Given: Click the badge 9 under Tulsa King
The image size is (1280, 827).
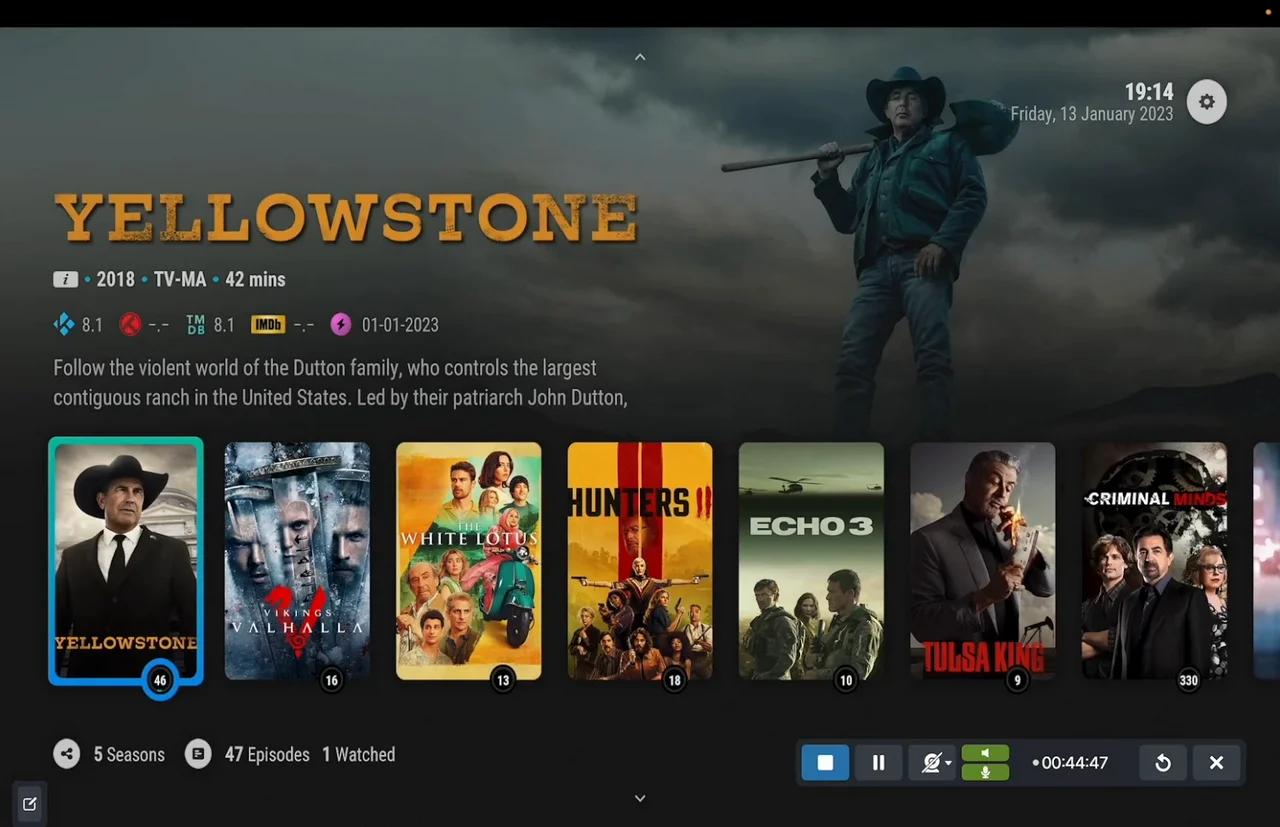Looking at the screenshot, I should point(1017,680).
